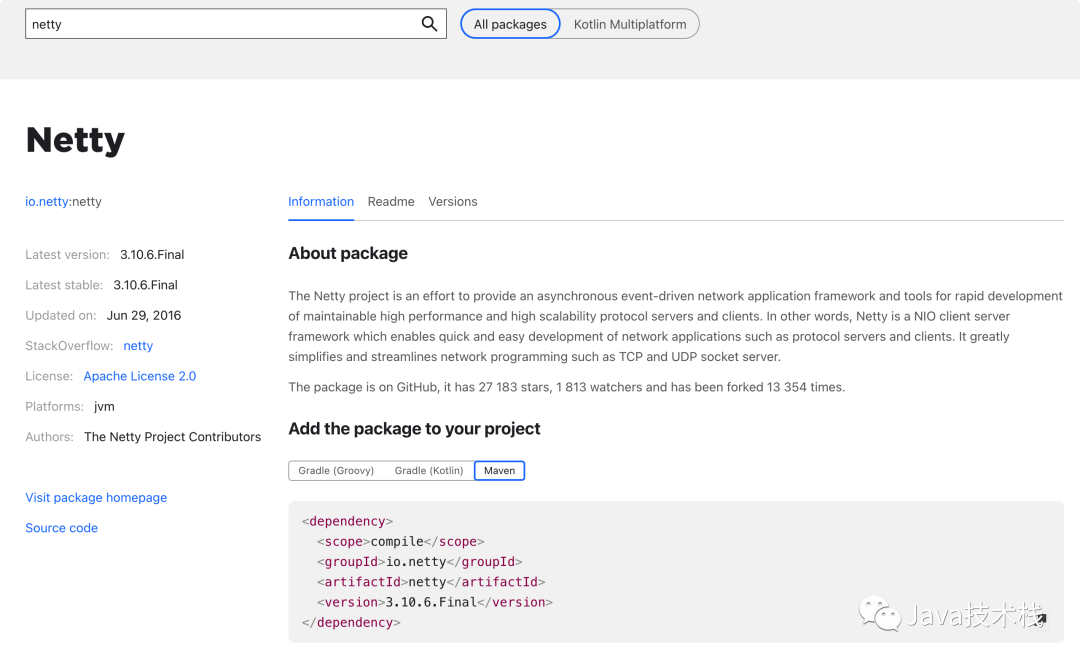
Task: Switch filter to Kotlin Multiplatform
Action: pos(630,24)
